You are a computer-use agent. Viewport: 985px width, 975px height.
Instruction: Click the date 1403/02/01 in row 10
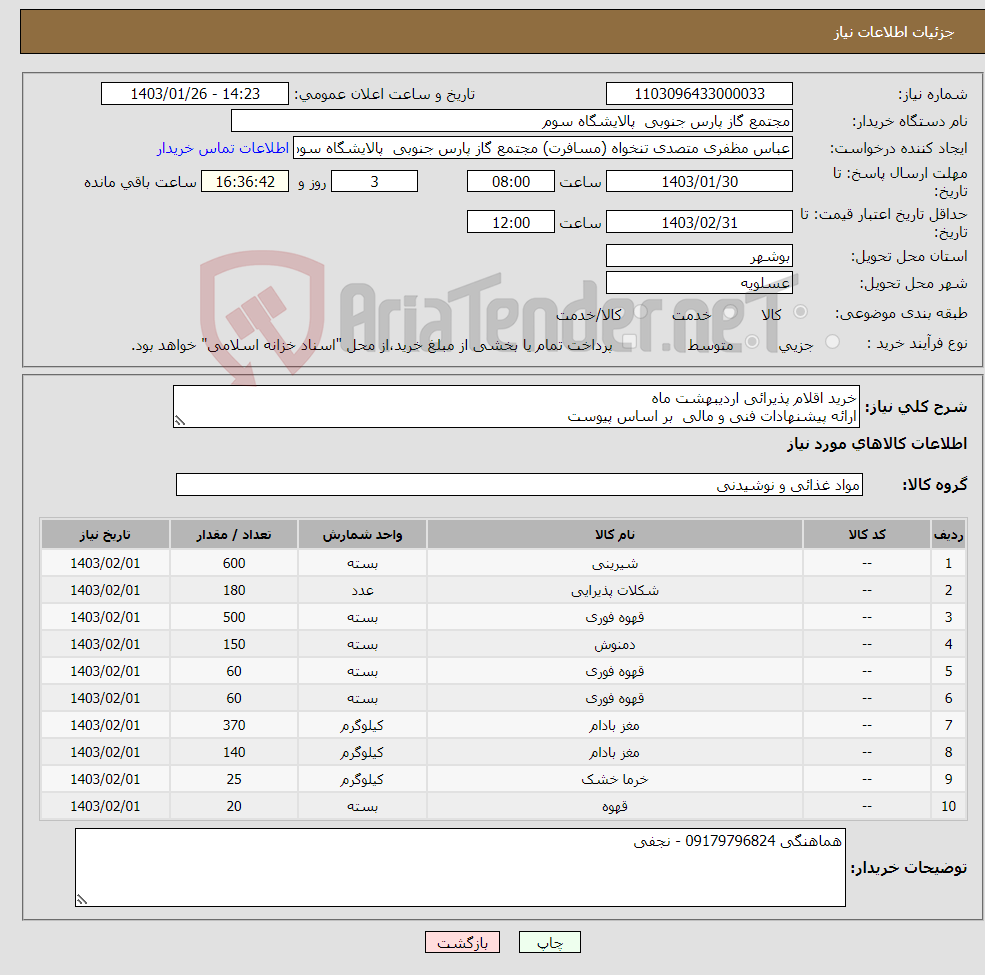coord(105,807)
